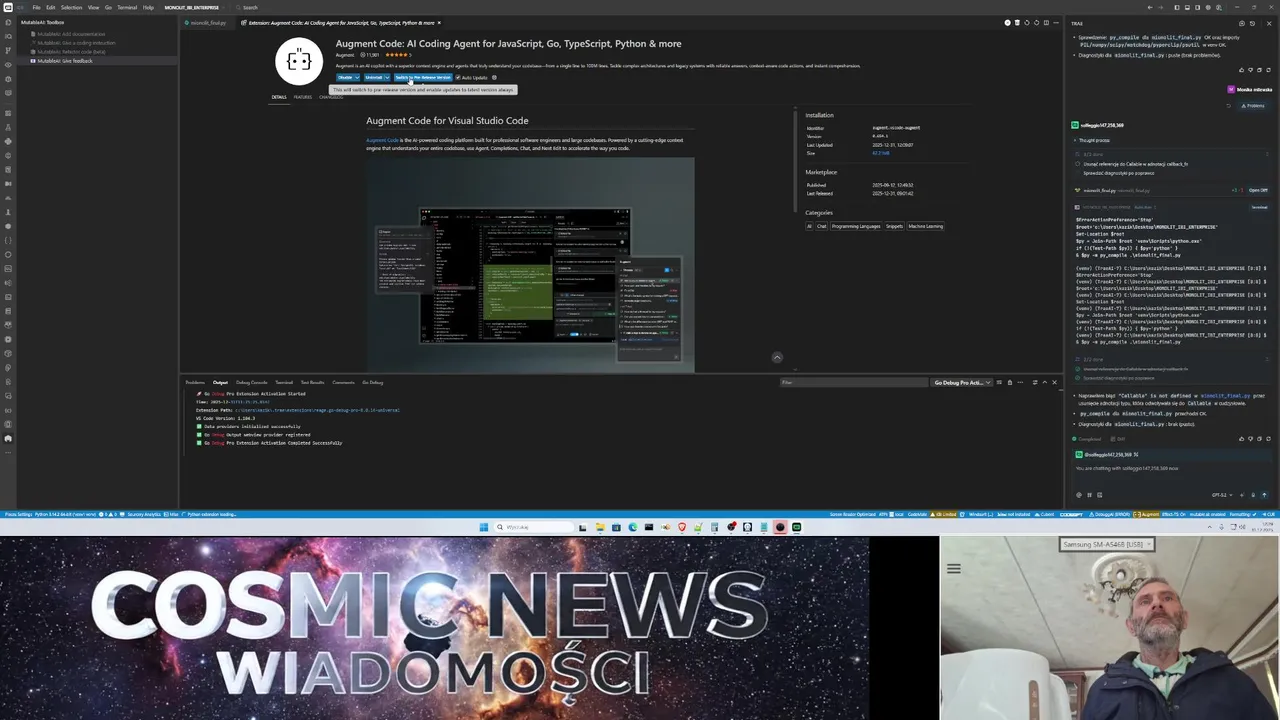
Task: Click the title bar Search box
Action: 250,7
